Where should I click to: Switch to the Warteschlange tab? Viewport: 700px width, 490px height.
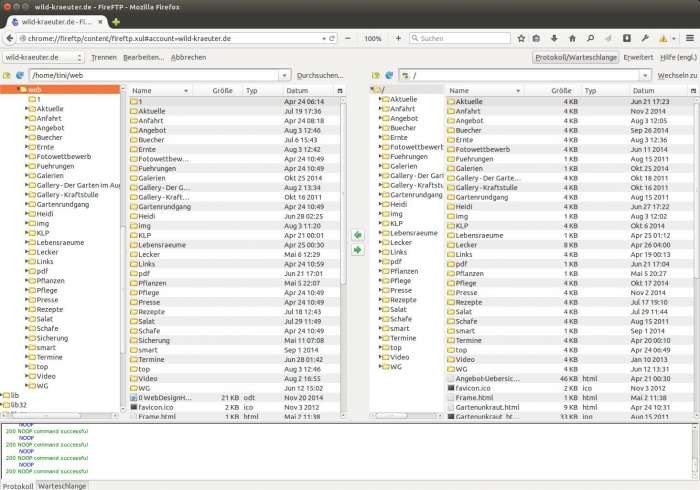pyautogui.click(x=62, y=485)
